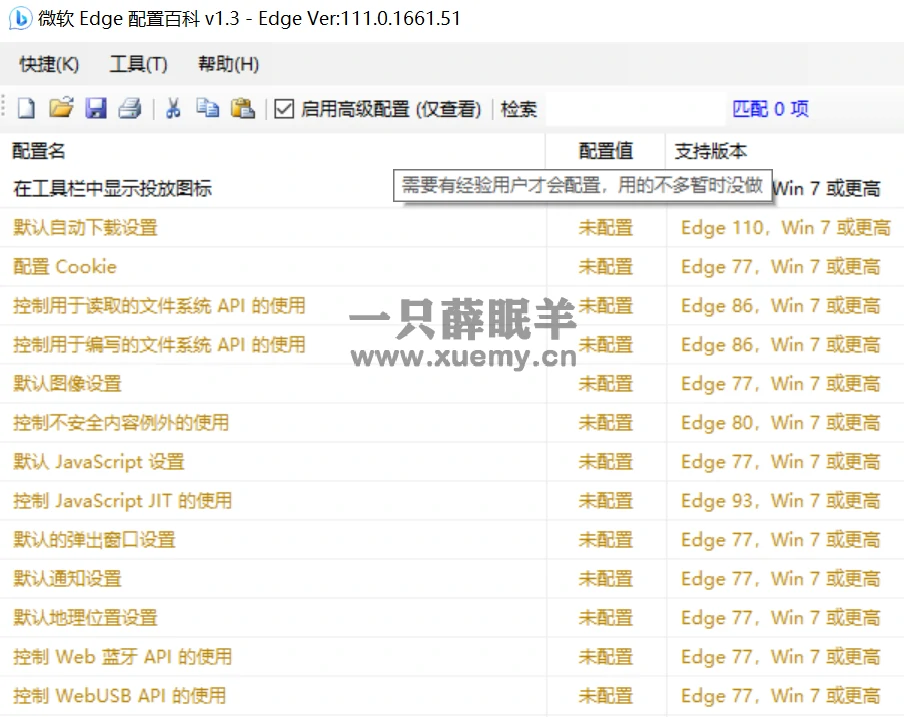Open the 快捷(K) menu
Image resolution: width=904 pixels, height=717 pixels.
click(x=49, y=64)
